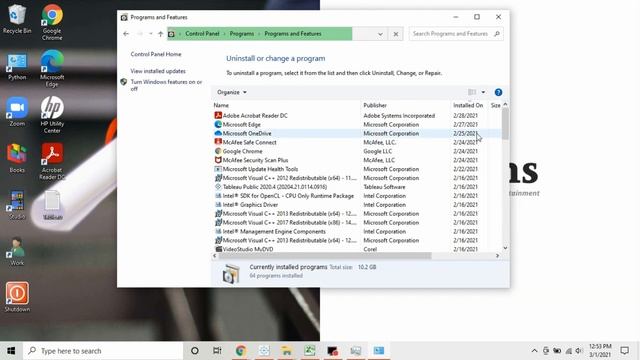Open the Studio desktop shortcut
Image resolution: width=640 pixels, height=360 pixels.
(17, 205)
